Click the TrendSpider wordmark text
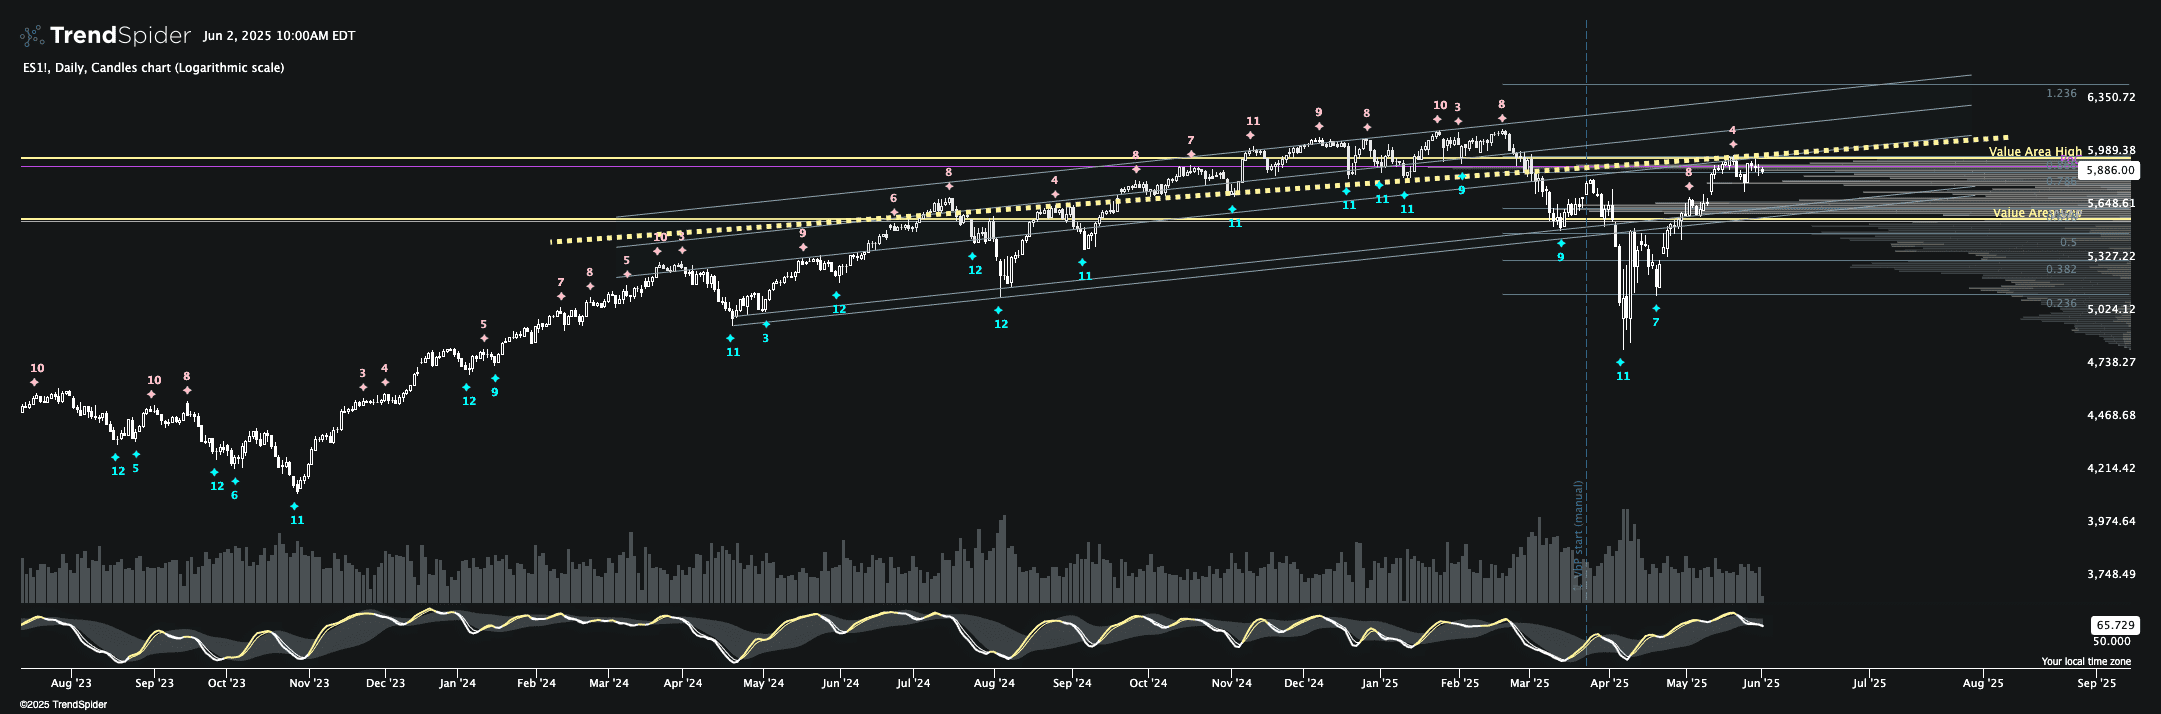 pyautogui.click(x=120, y=36)
